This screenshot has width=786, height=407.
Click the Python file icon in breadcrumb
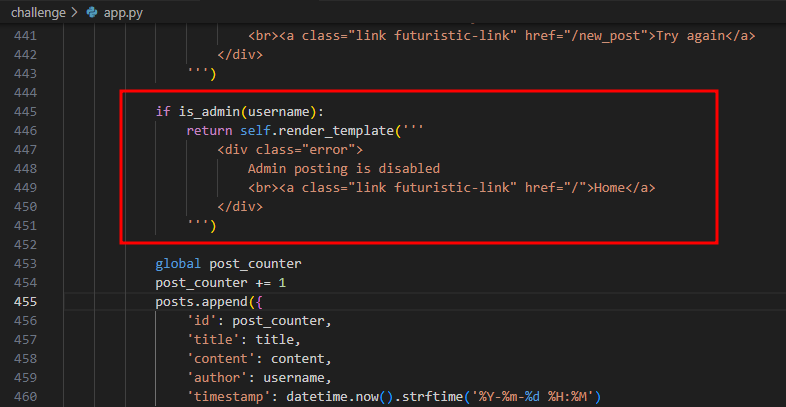(x=93, y=14)
